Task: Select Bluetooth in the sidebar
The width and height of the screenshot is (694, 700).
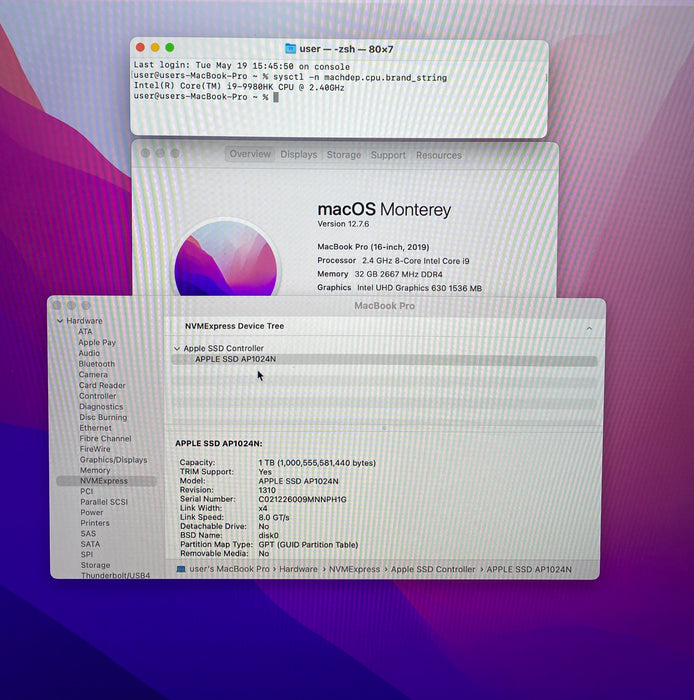Action: (x=97, y=364)
